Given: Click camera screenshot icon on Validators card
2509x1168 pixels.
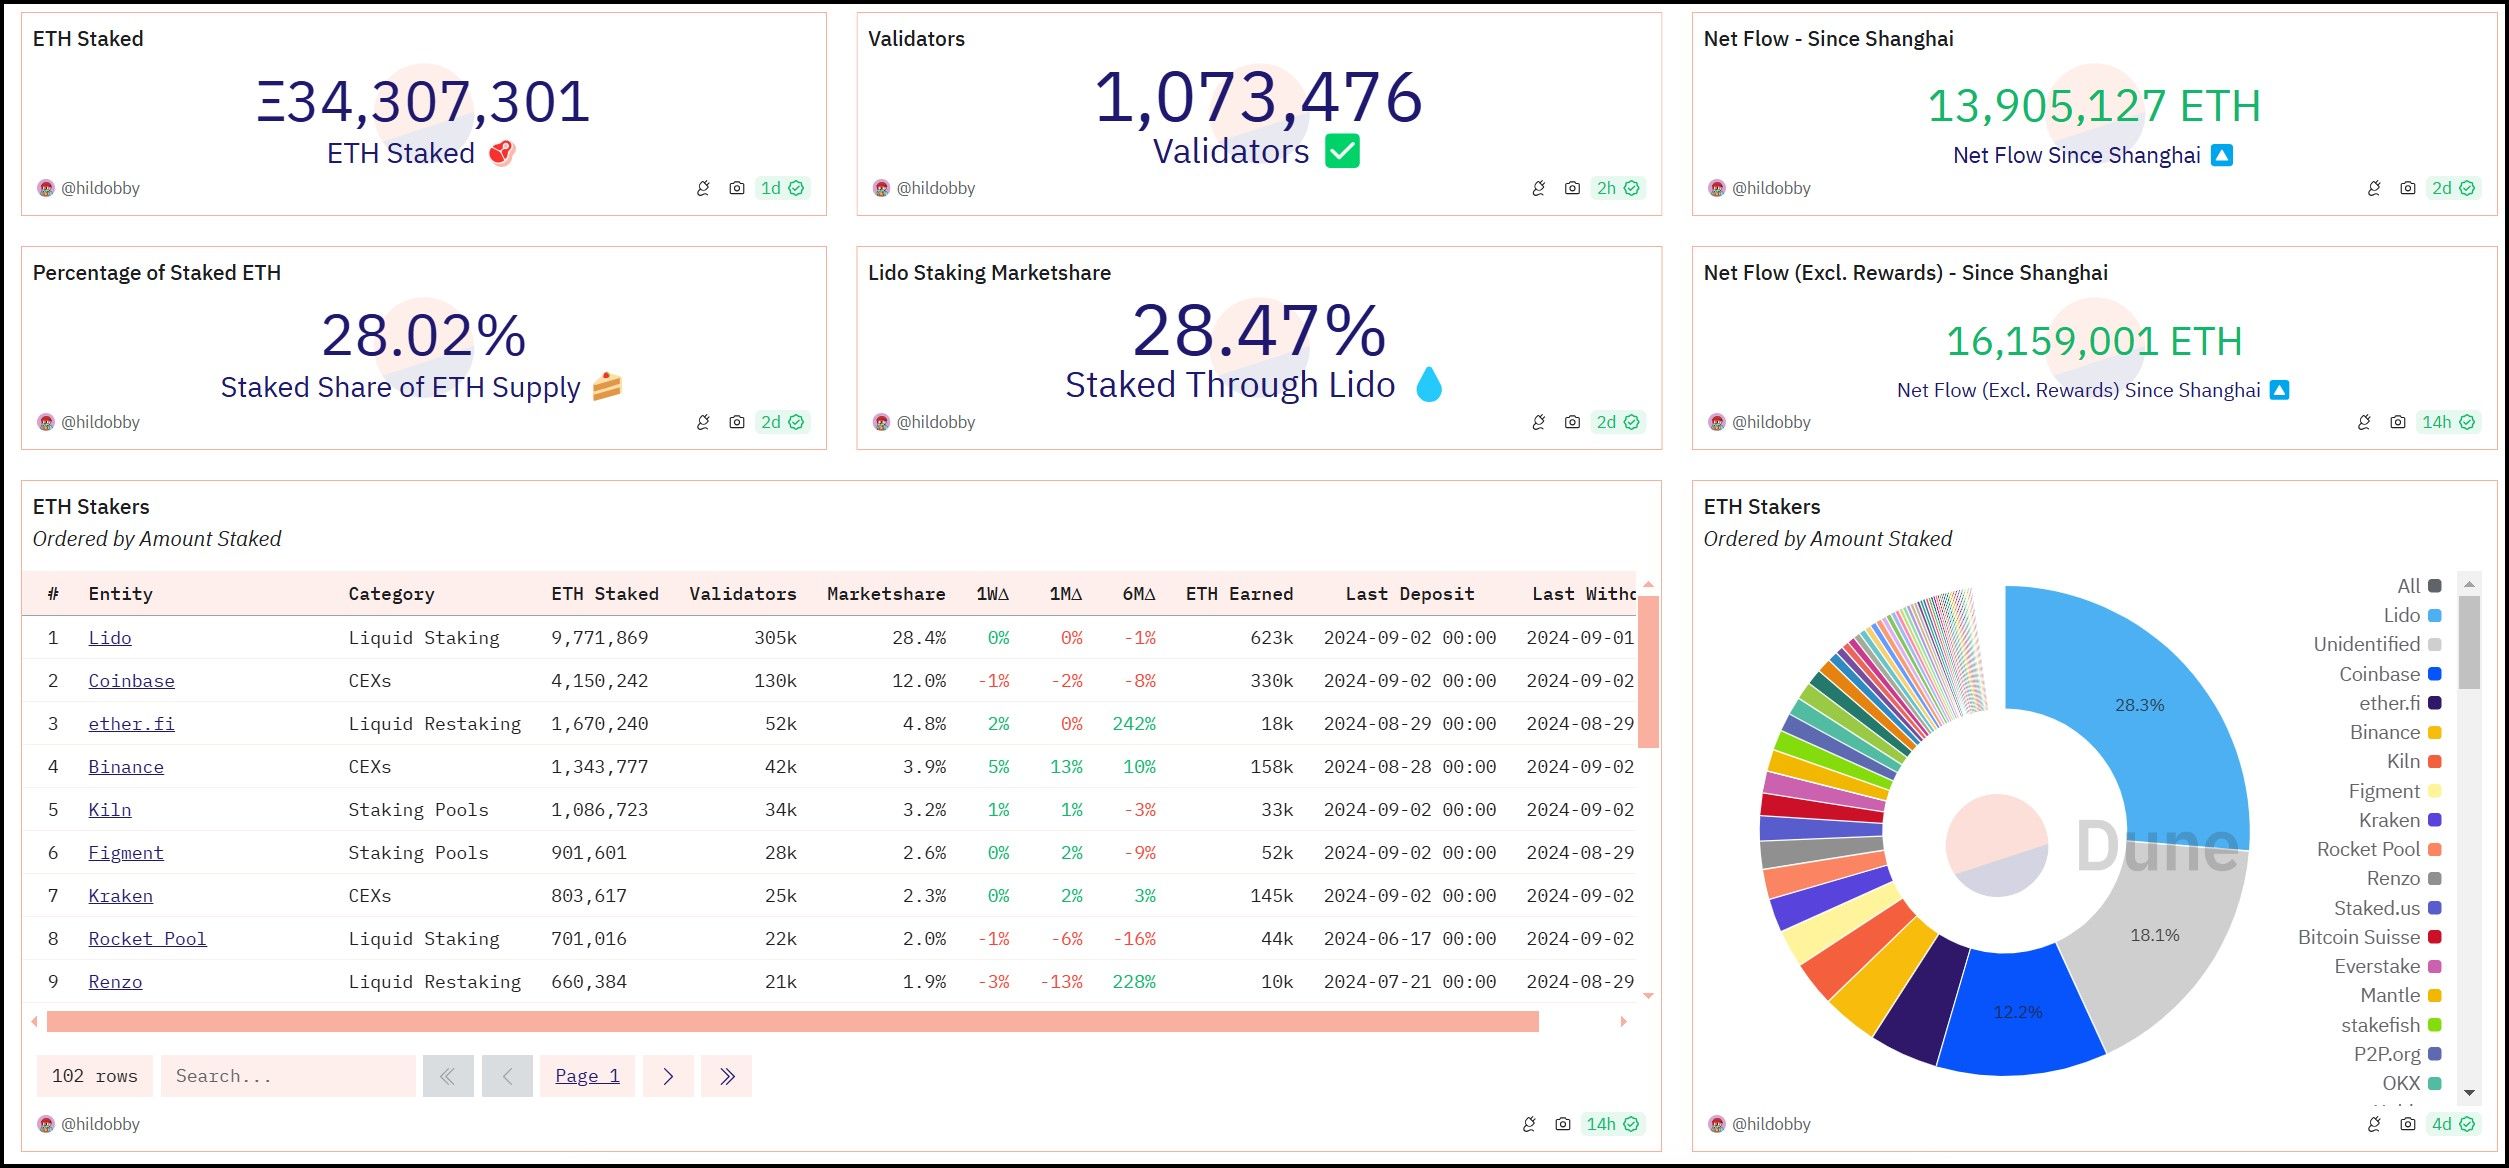Looking at the screenshot, I should click(1572, 188).
